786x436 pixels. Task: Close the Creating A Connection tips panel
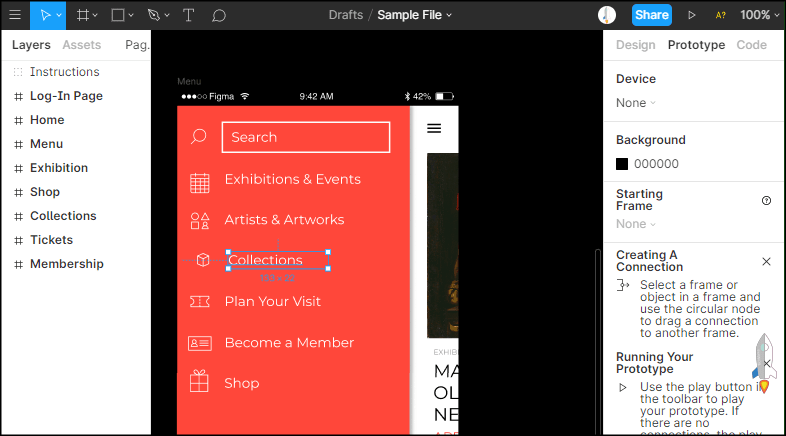(766, 261)
